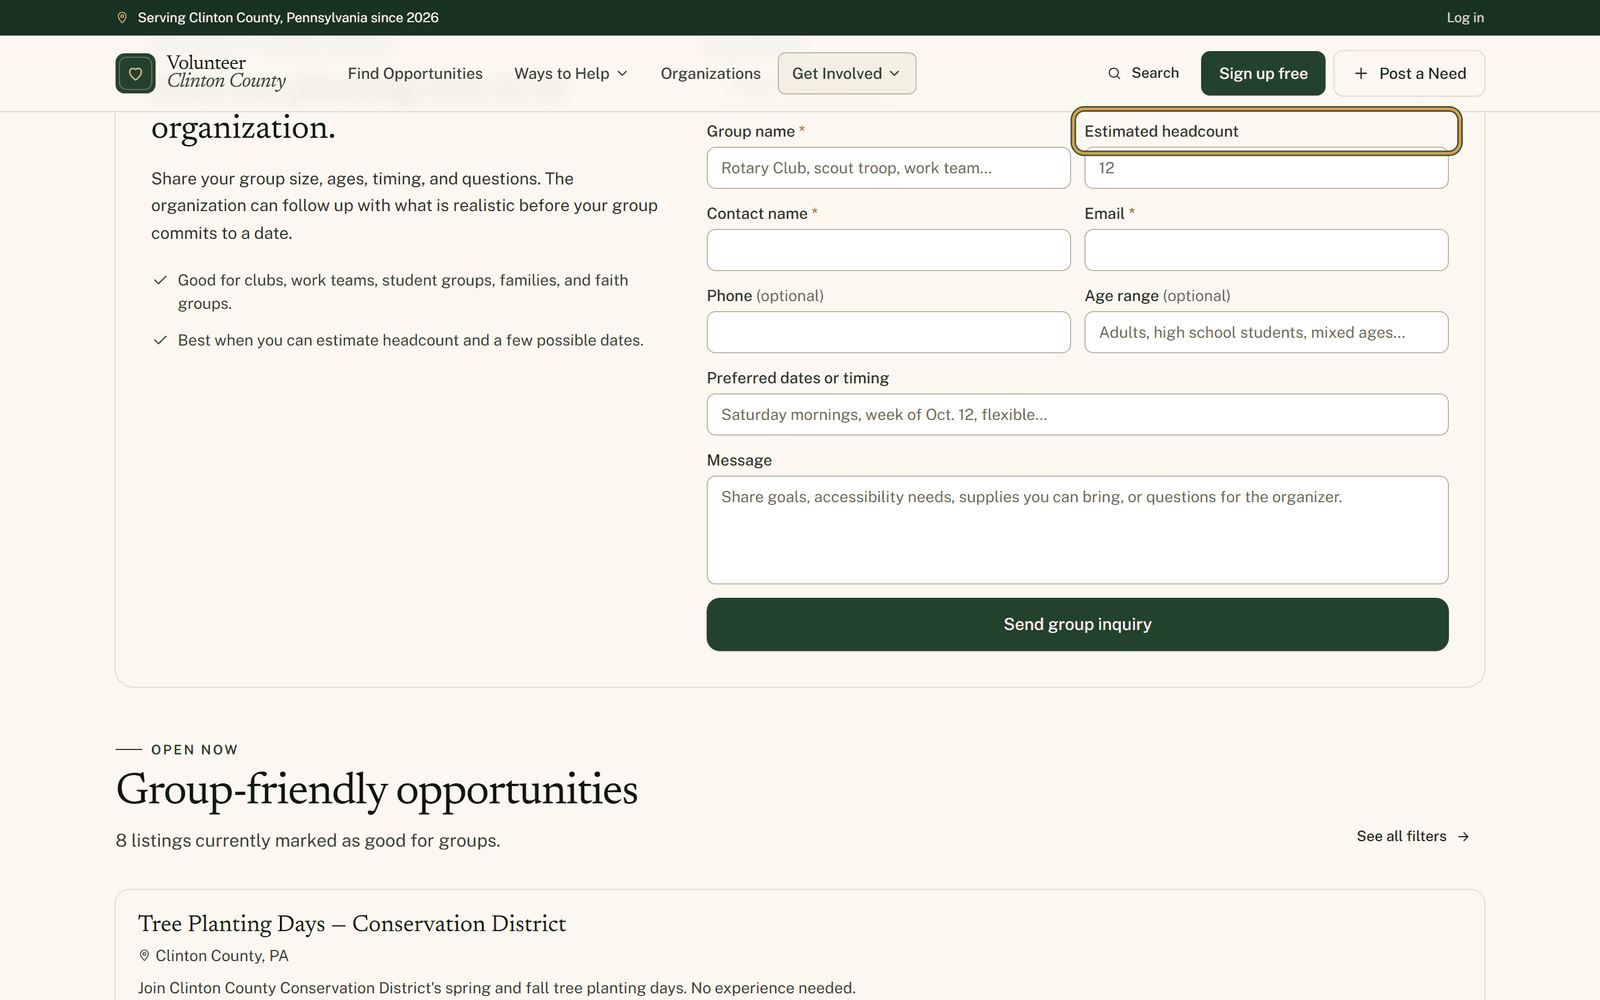Select the Email input field
This screenshot has height=1000, width=1600.
tap(1266, 250)
